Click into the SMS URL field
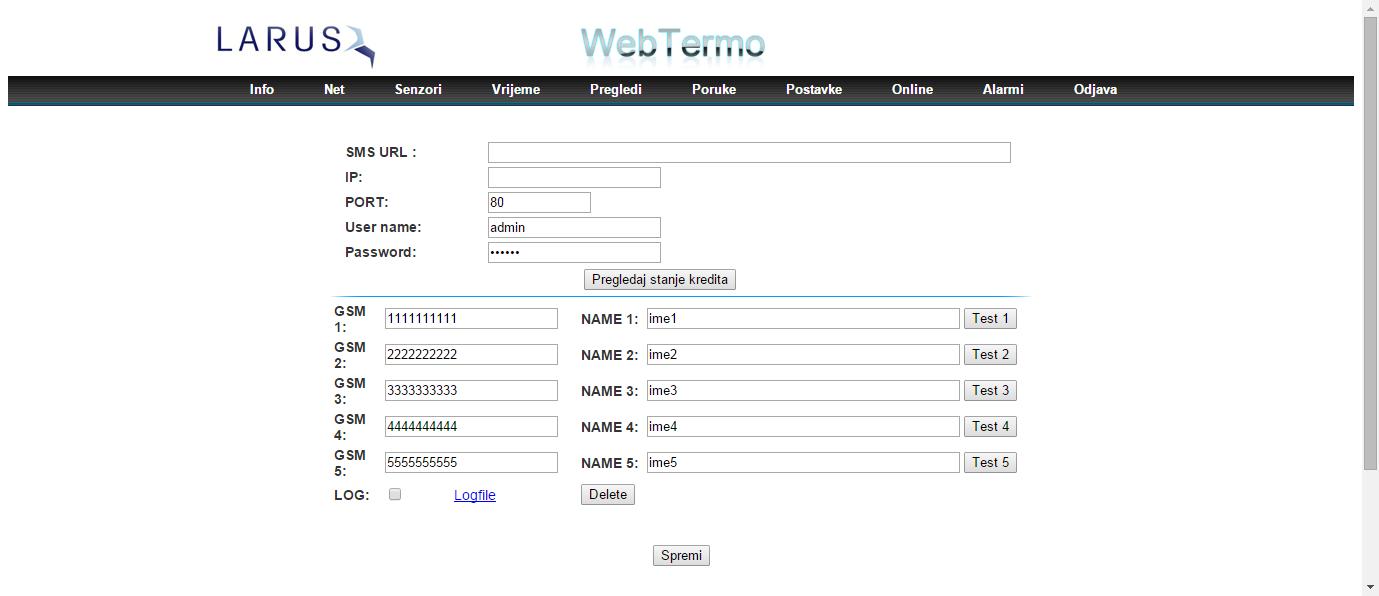This screenshot has width=1379, height=596. [x=749, y=153]
